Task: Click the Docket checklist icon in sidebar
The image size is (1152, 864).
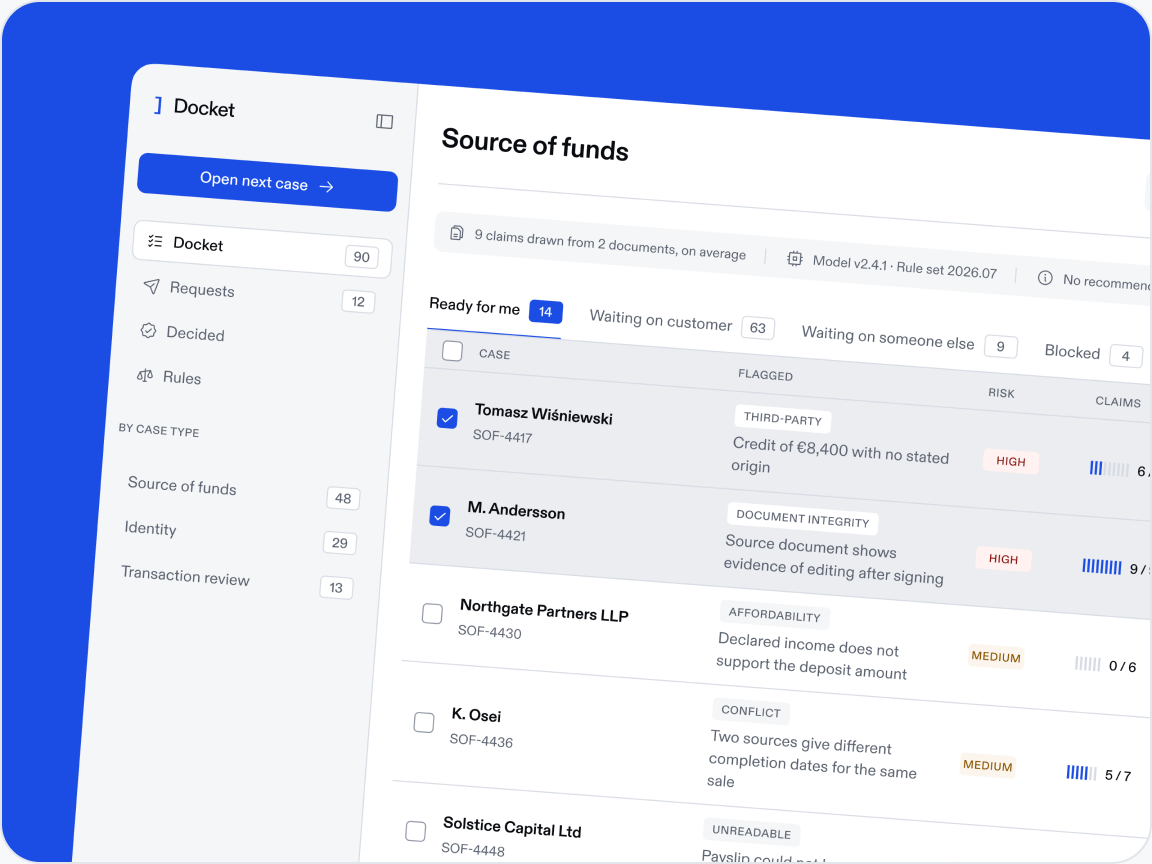Action: pos(155,241)
